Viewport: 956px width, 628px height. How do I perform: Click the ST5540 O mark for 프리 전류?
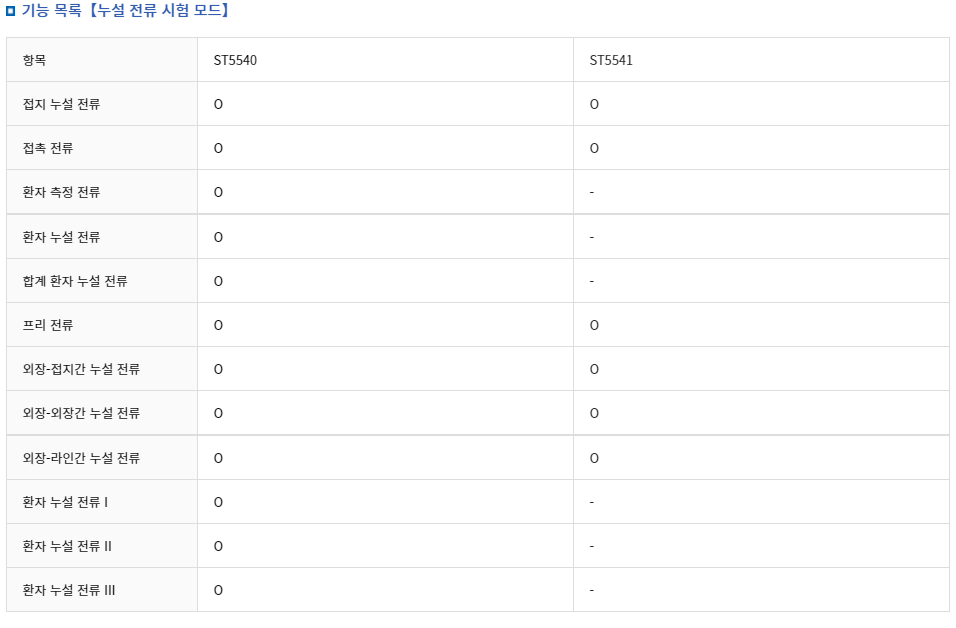pos(218,325)
